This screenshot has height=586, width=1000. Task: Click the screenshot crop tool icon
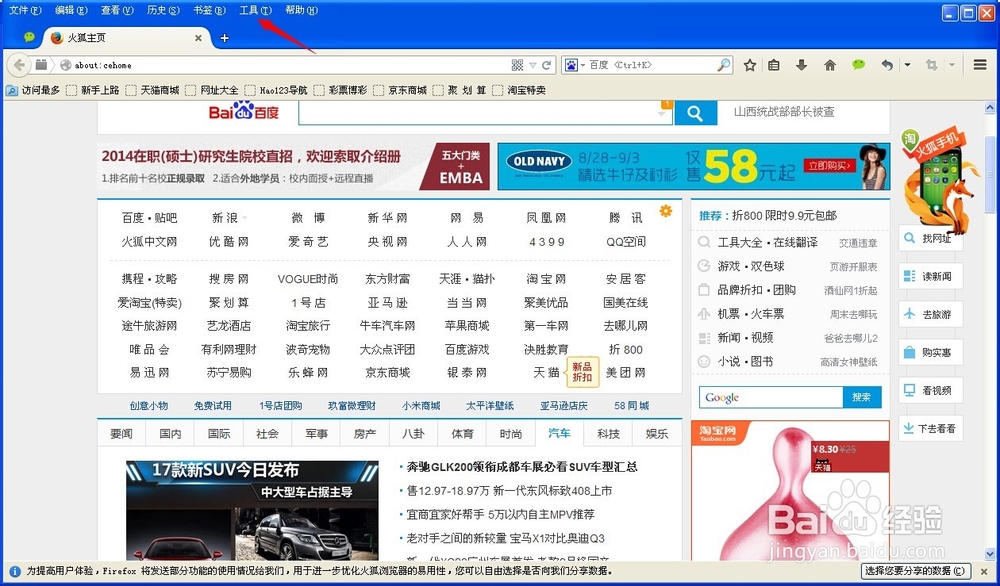pos(932,65)
